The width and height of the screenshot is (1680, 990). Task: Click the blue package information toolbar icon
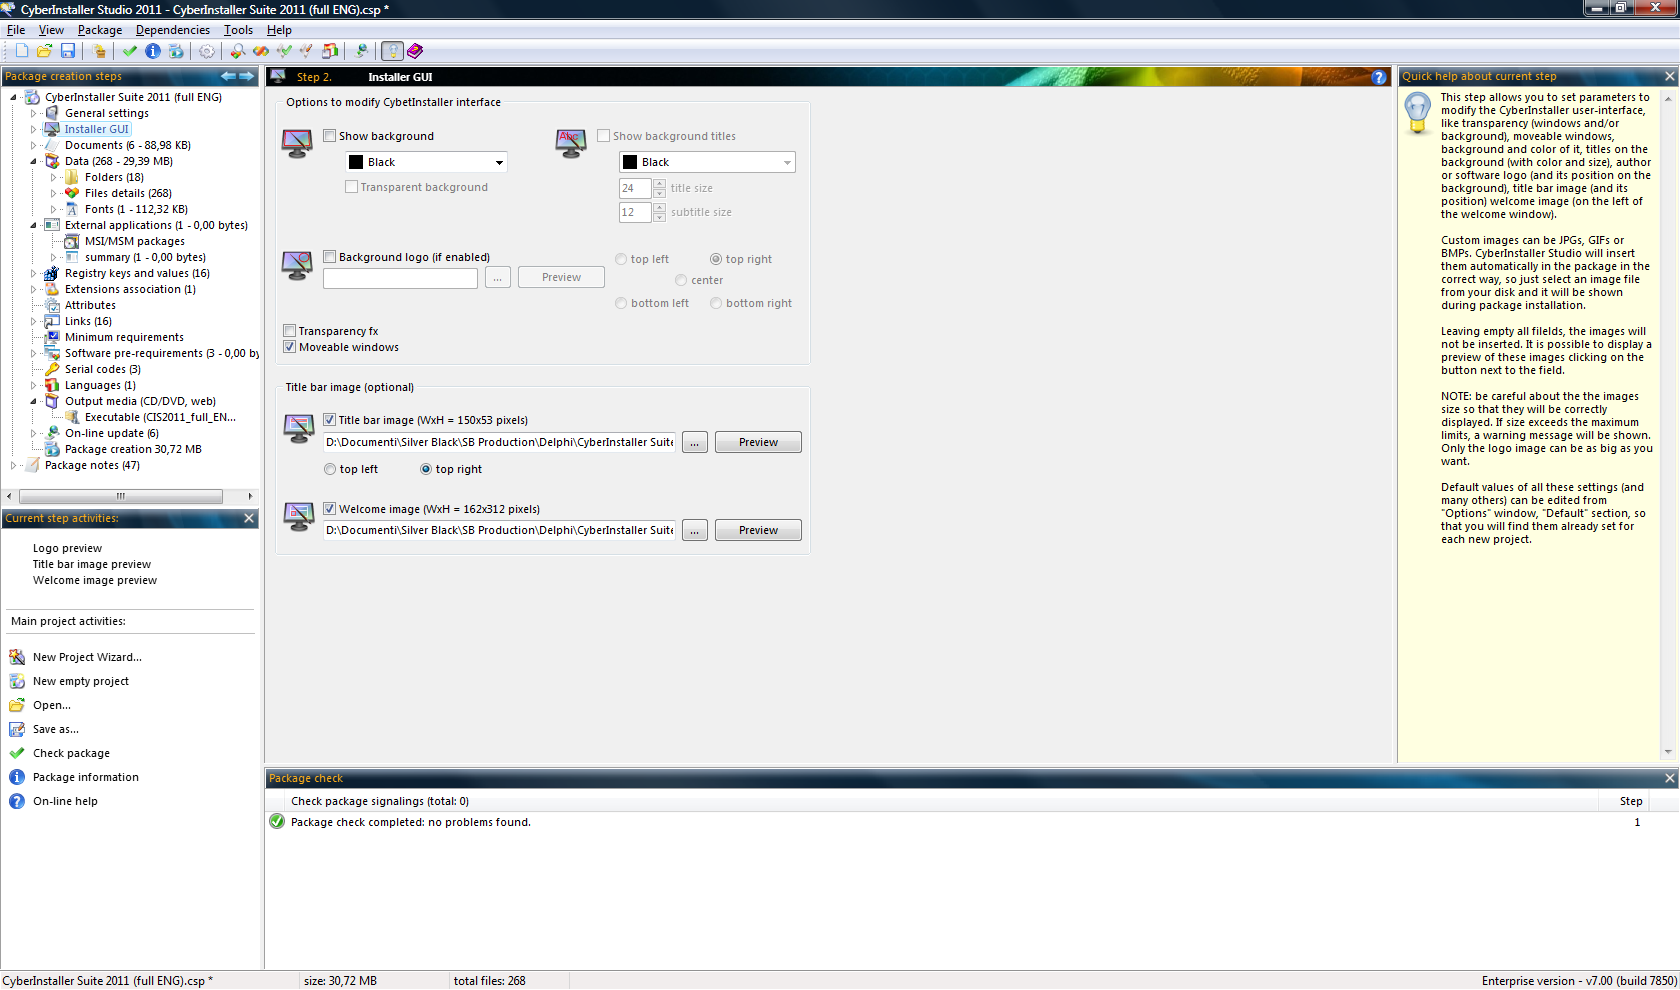pos(153,51)
